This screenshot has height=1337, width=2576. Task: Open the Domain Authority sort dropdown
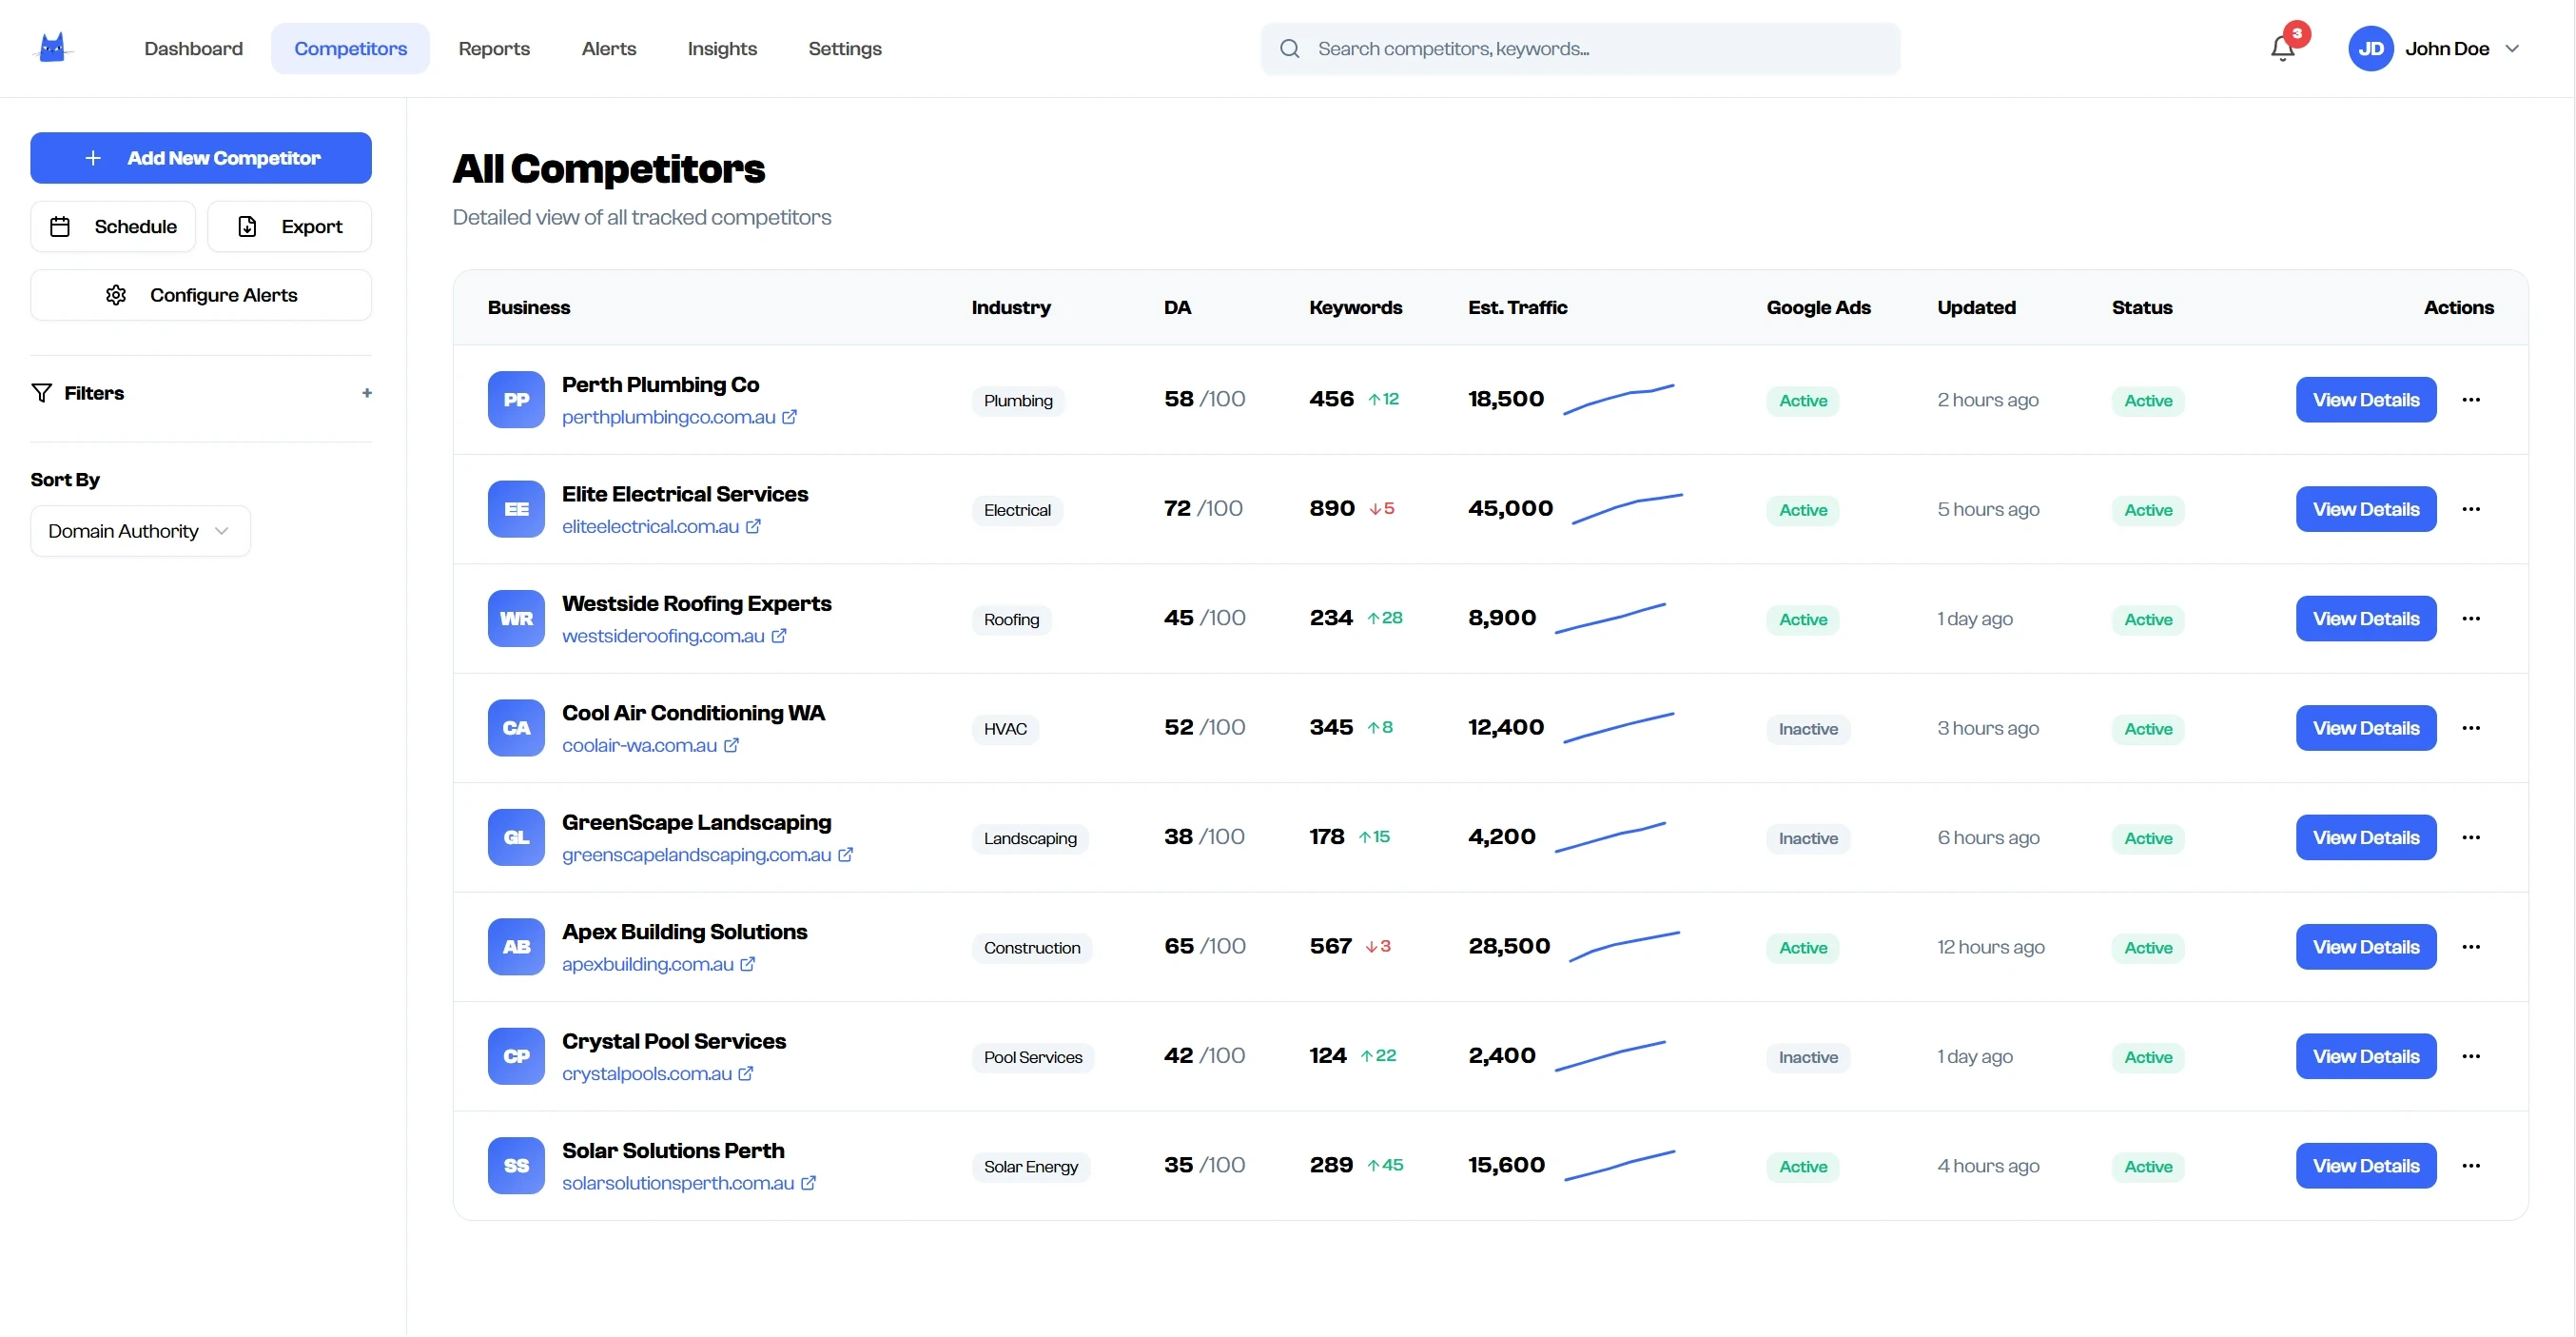pos(140,531)
